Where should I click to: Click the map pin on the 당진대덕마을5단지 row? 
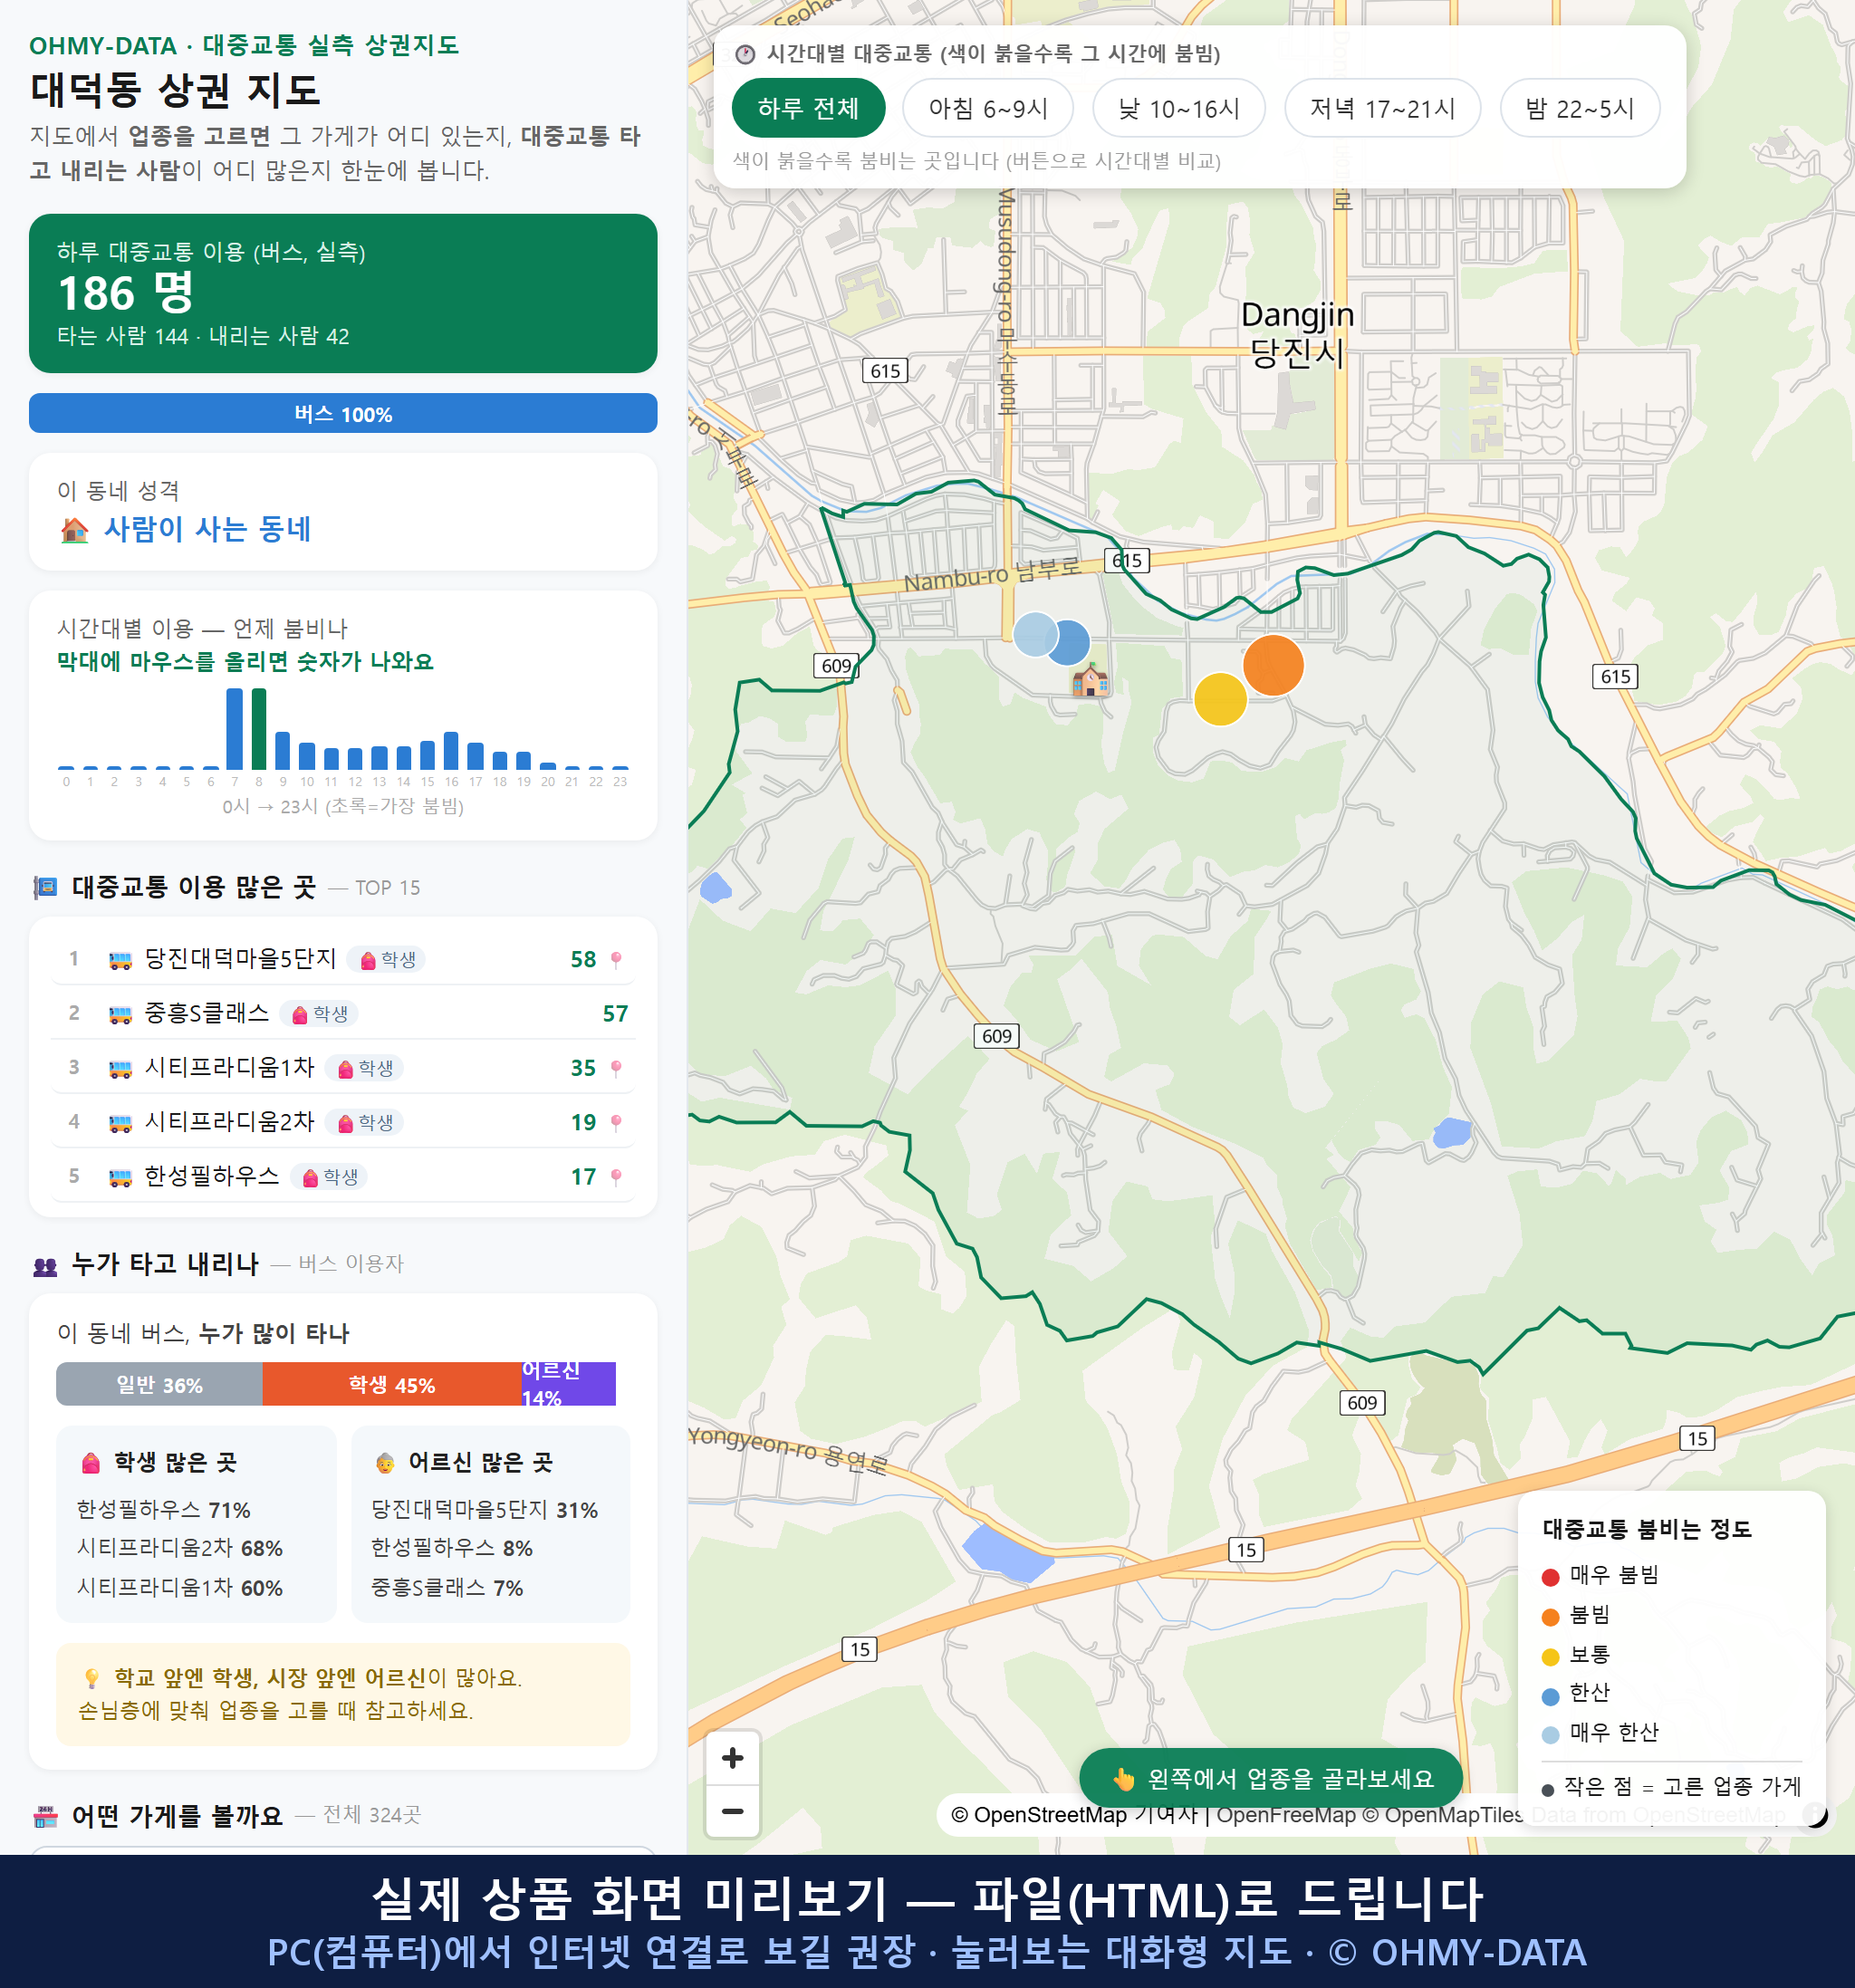click(616, 960)
